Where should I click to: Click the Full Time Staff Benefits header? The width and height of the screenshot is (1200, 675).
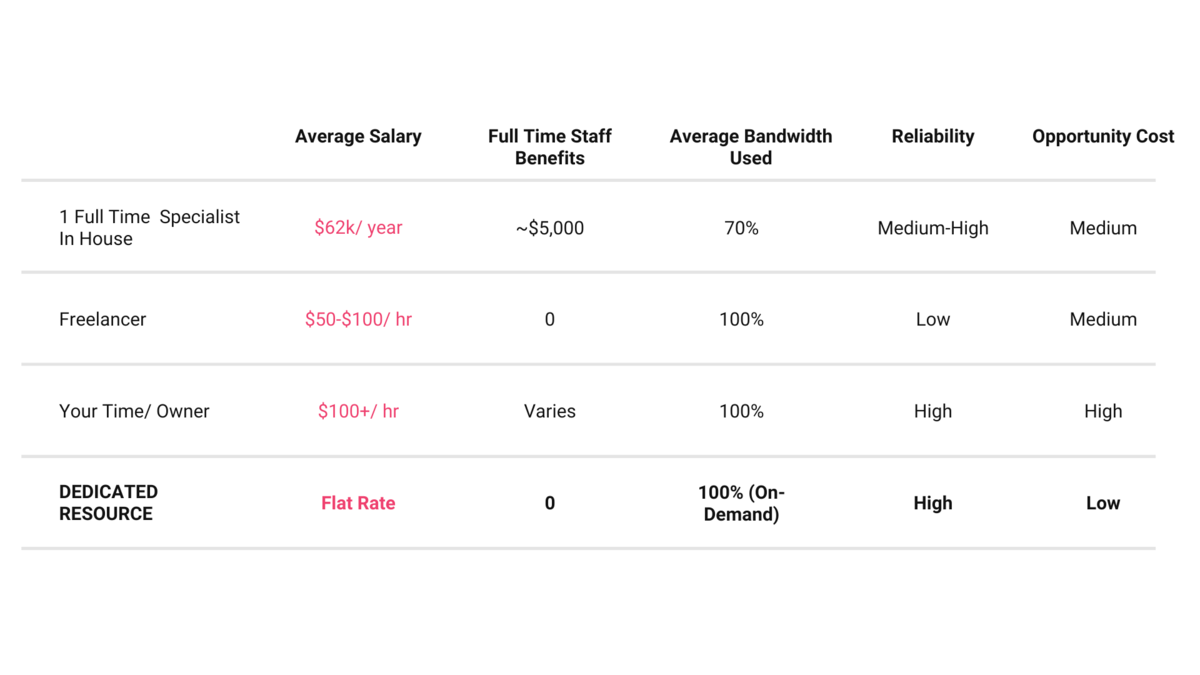point(549,147)
